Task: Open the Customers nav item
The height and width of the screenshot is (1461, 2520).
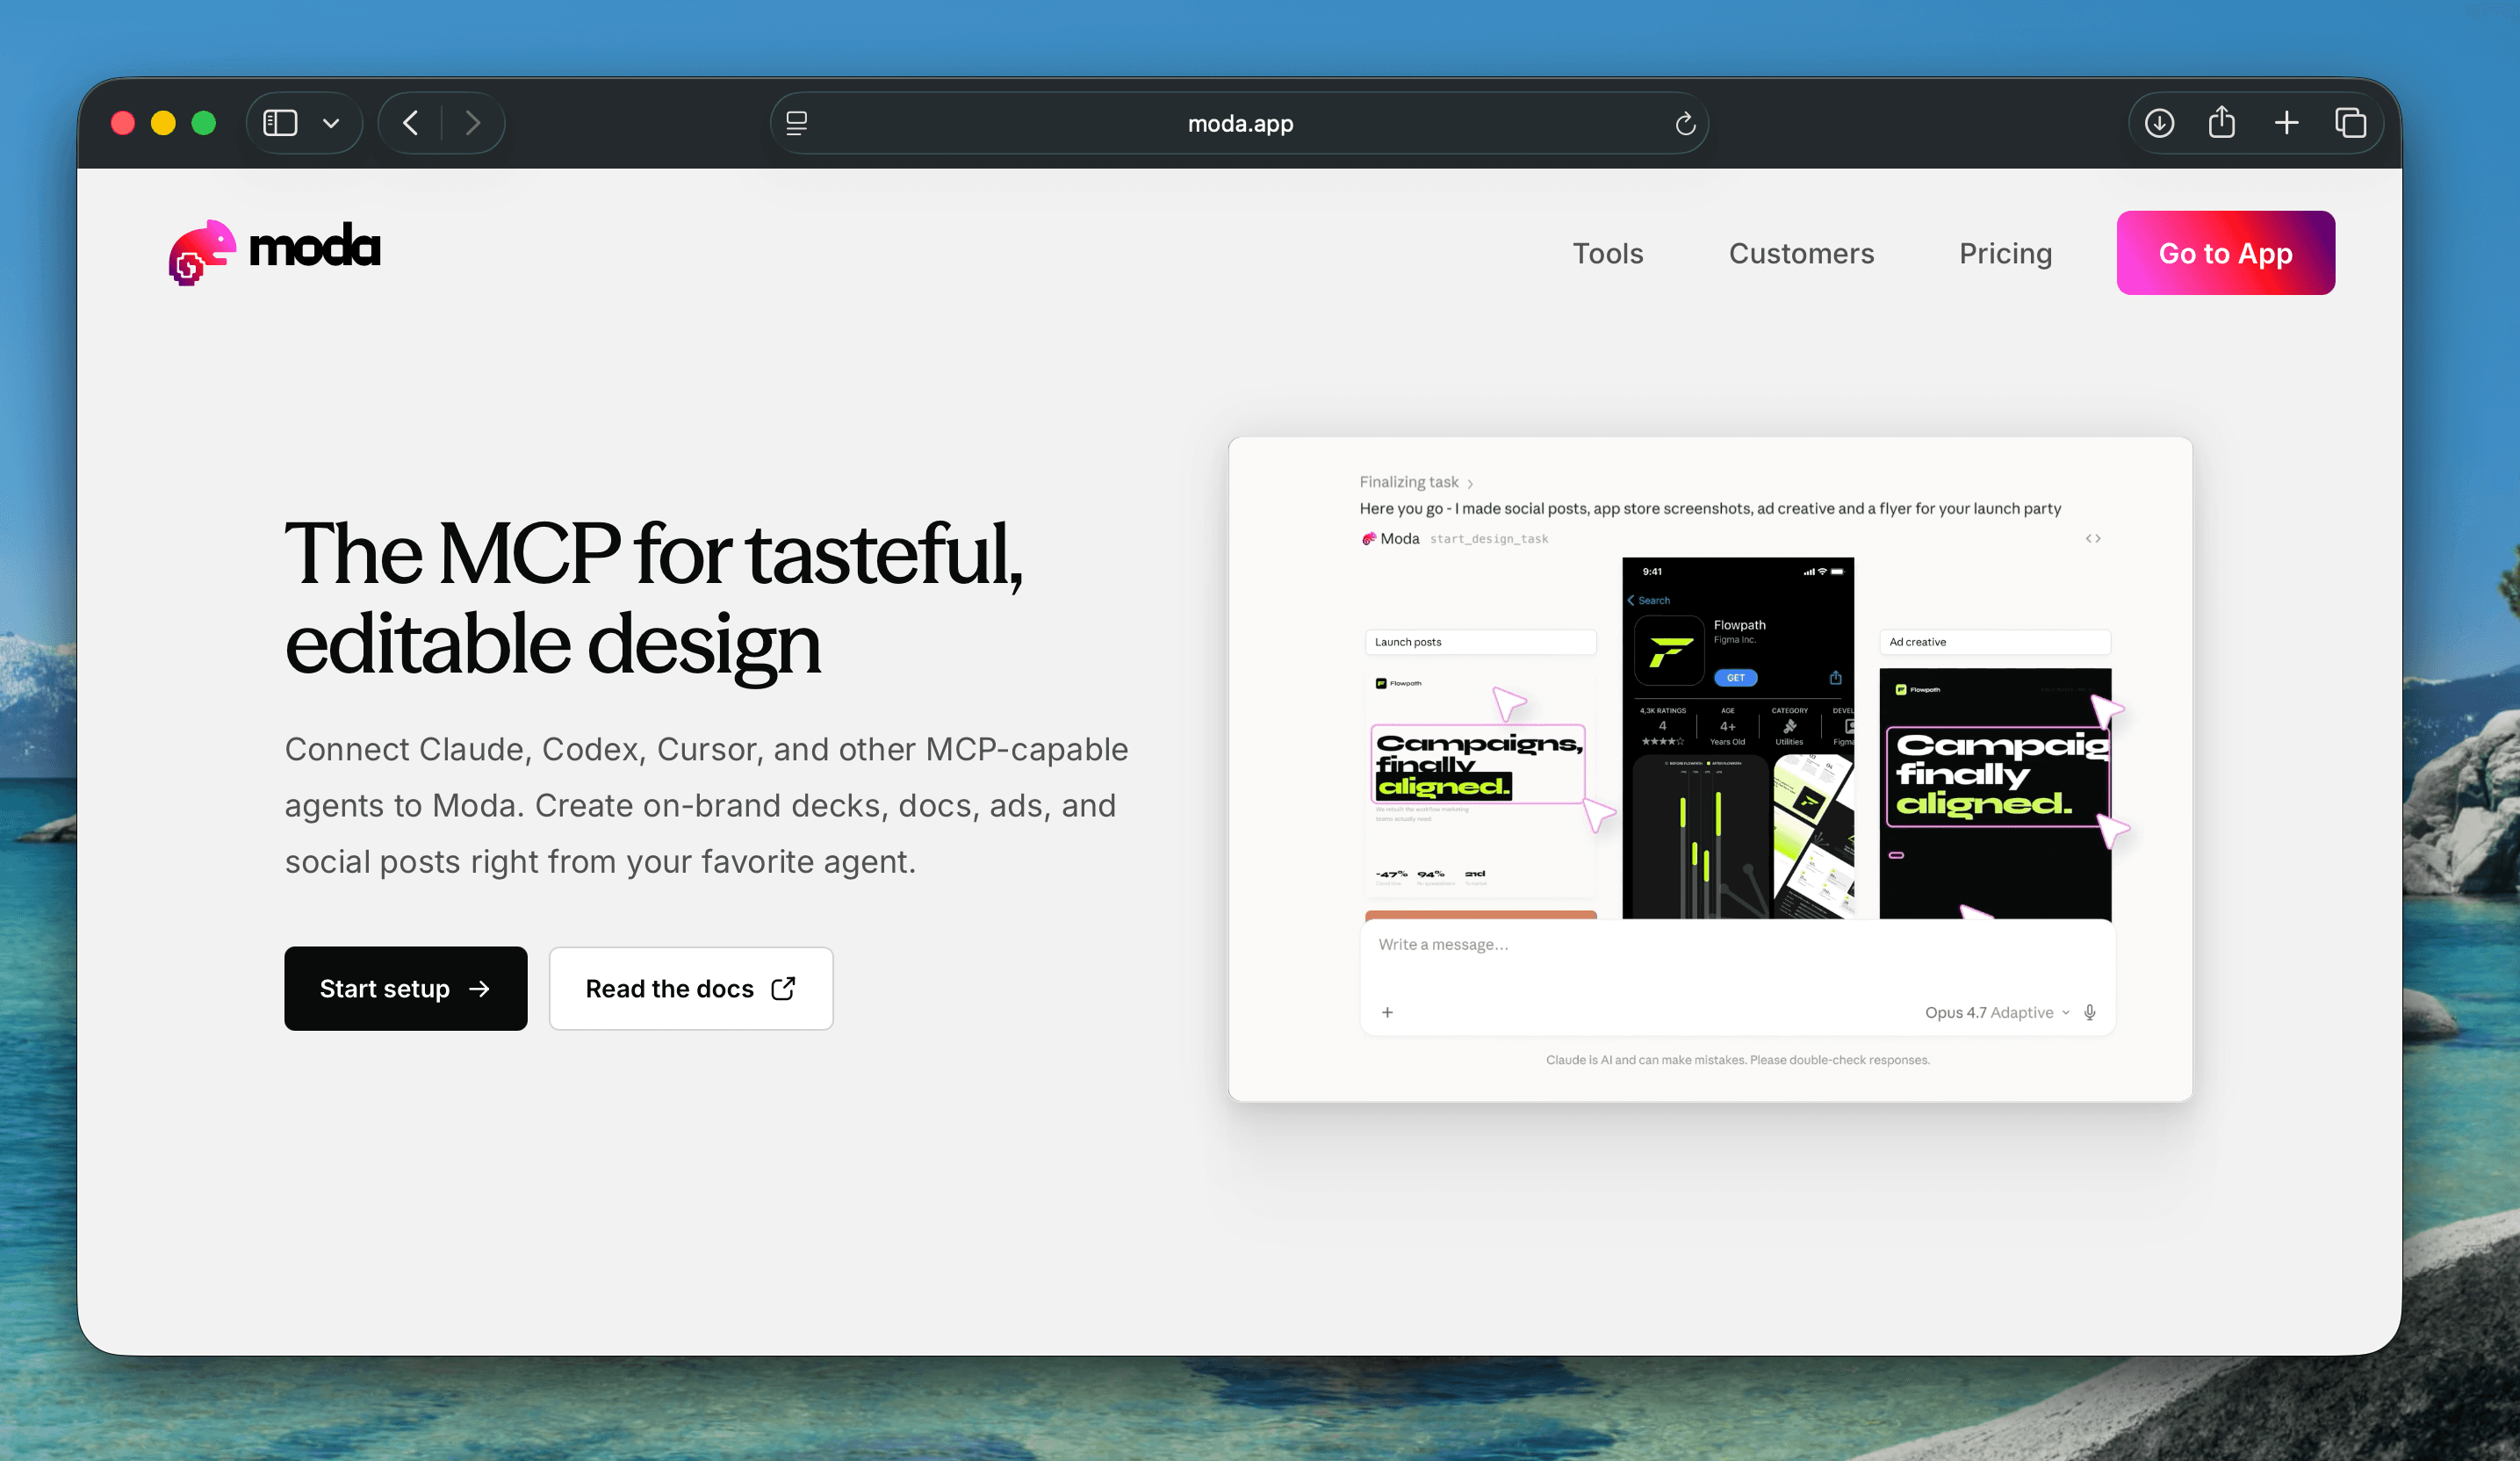Action: point(1801,253)
